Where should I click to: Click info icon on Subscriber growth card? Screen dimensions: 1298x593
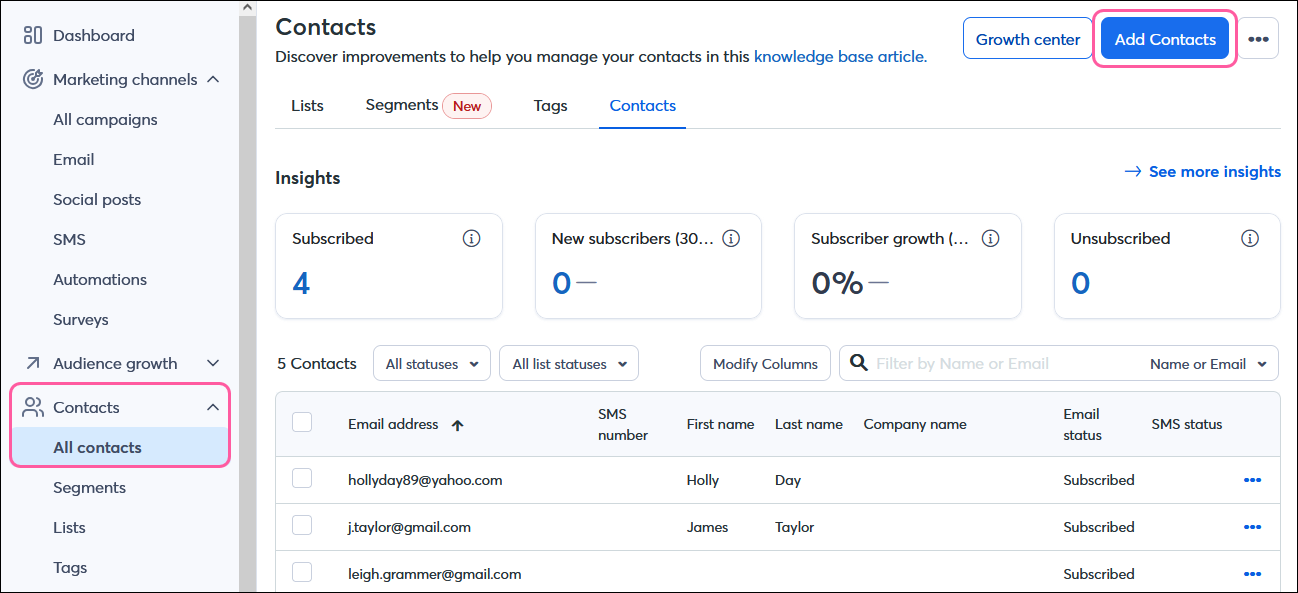991,238
